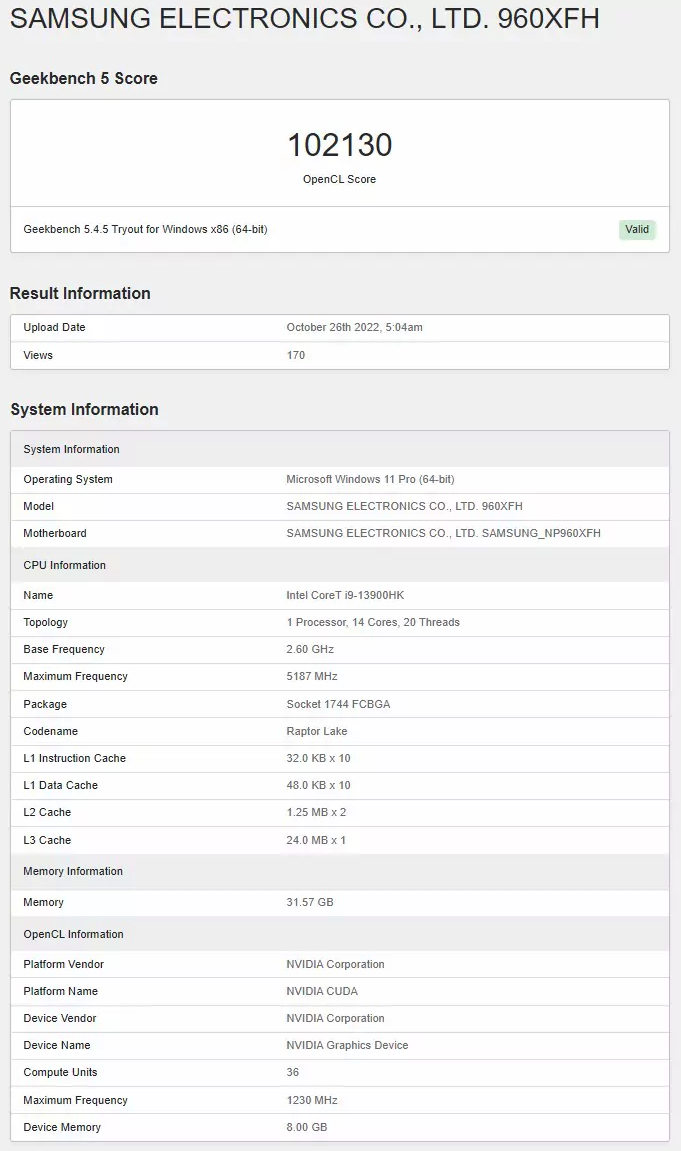The image size is (681, 1151).
Task: Click the Memory Information section header
Action: (340, 872)
